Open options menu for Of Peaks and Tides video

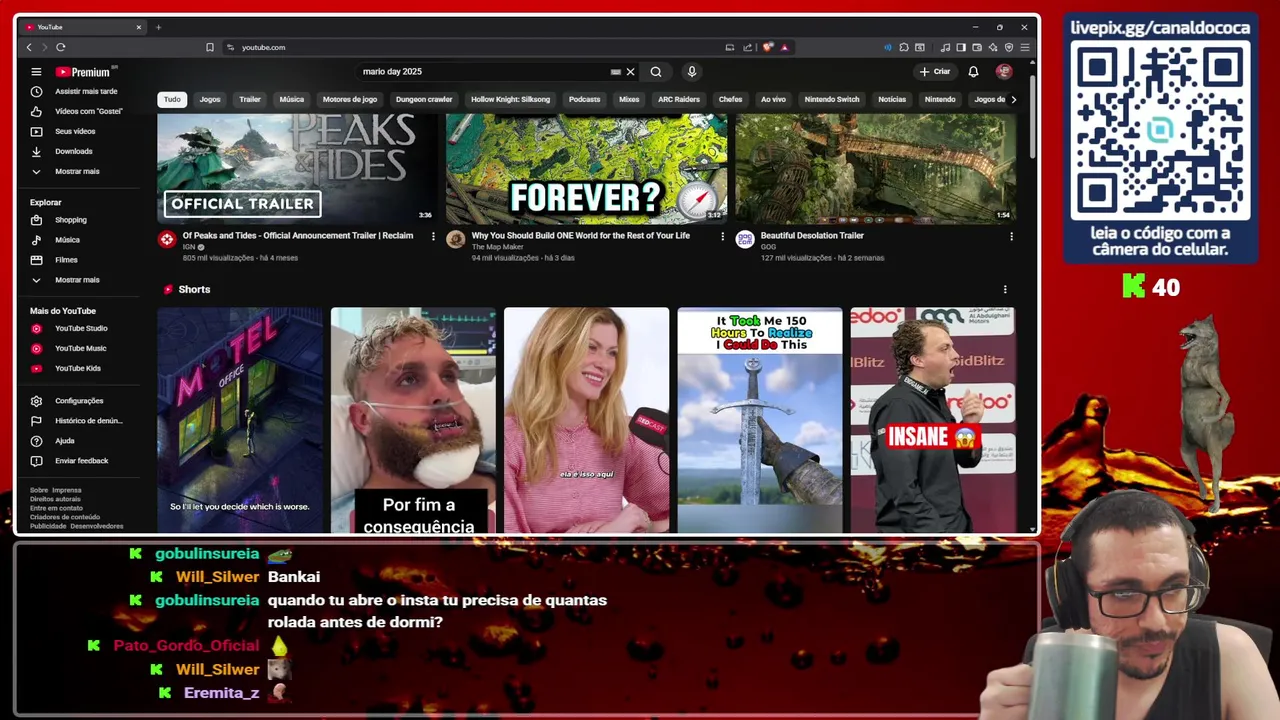(433, 236)
